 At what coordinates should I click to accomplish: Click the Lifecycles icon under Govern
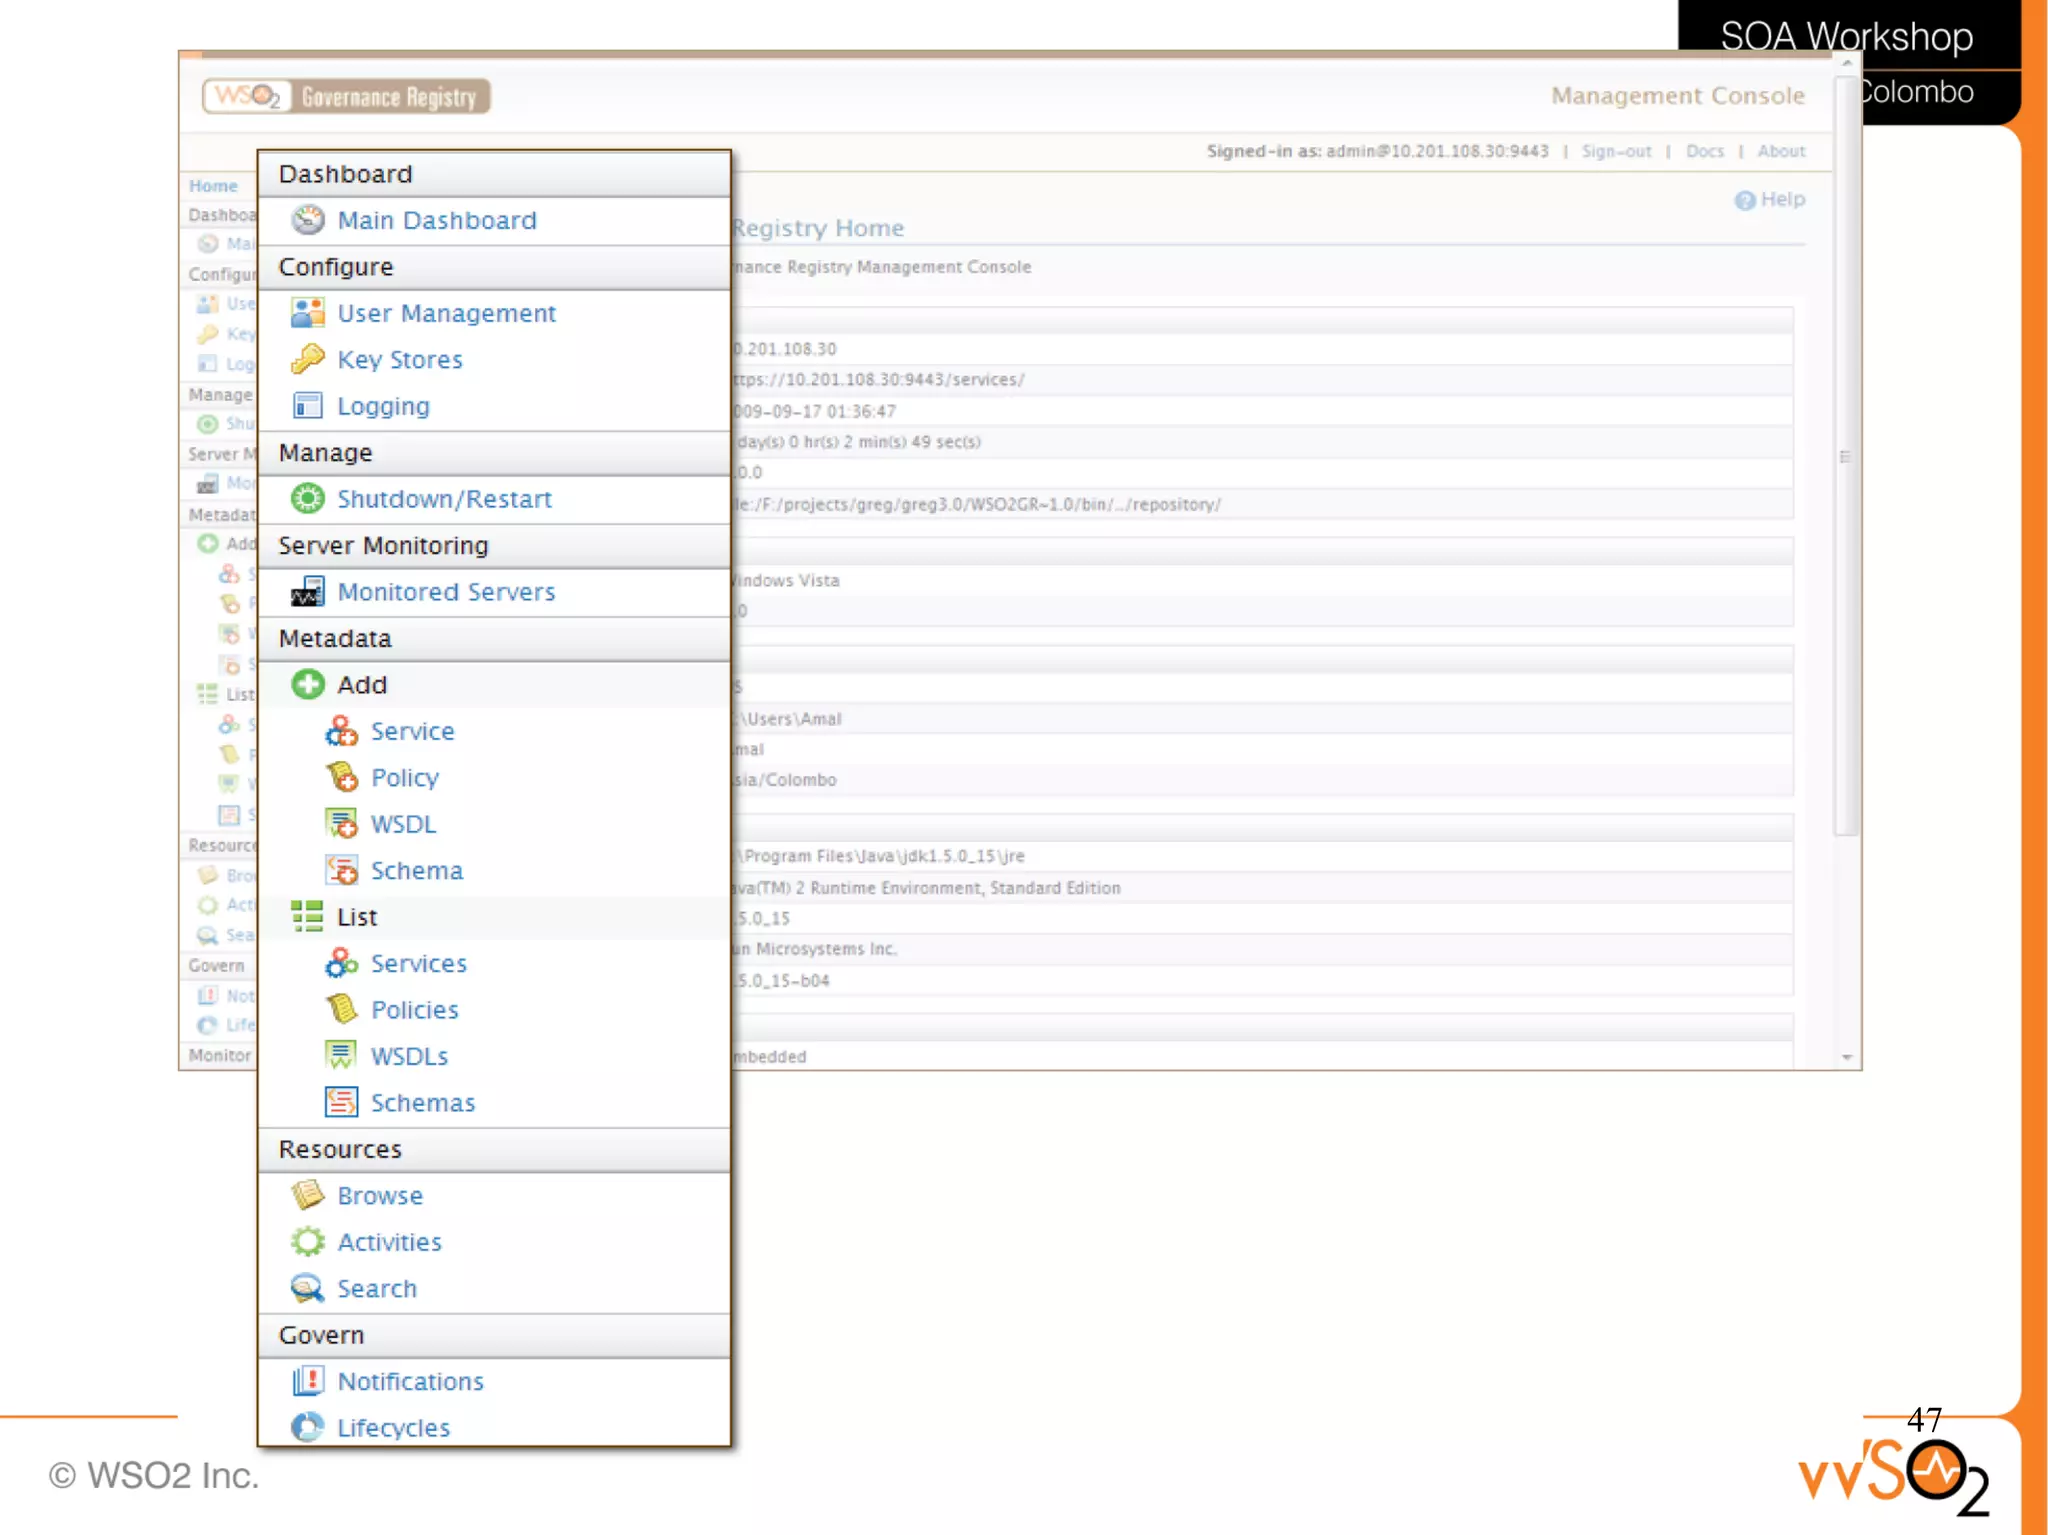[308, 1427]
